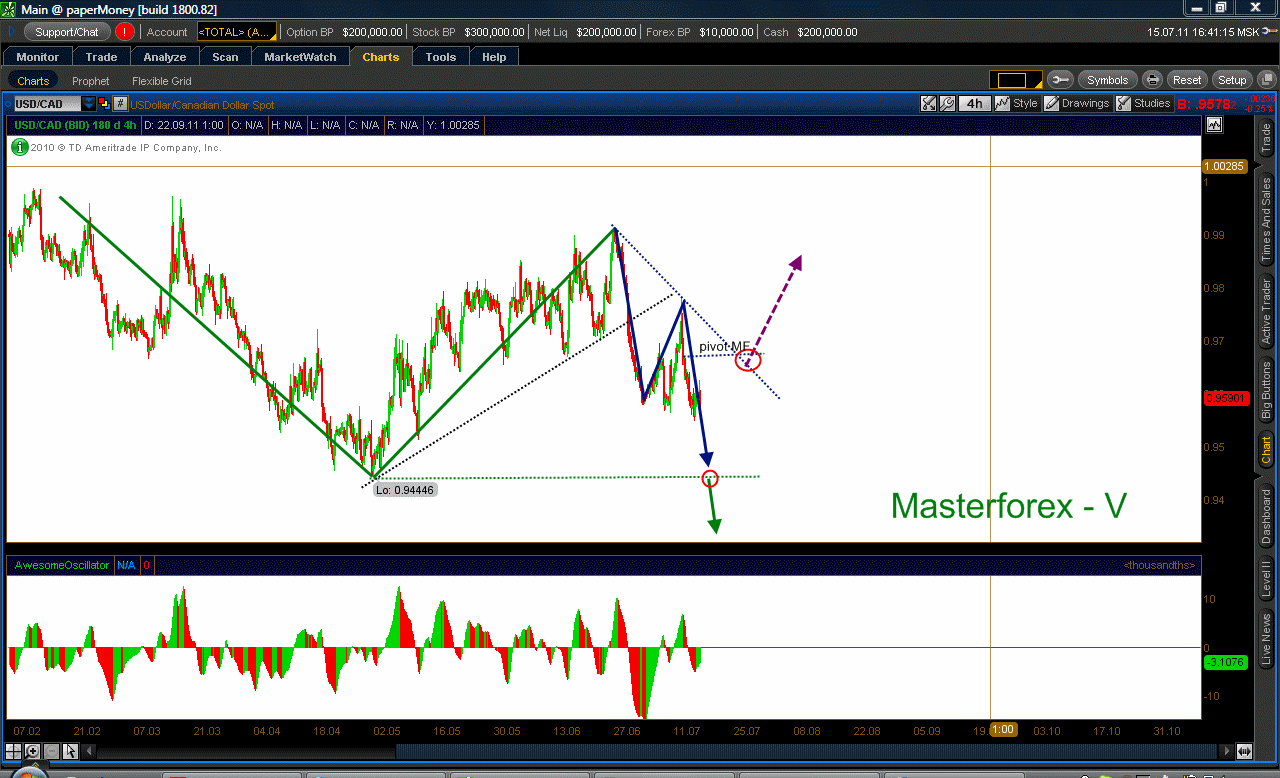This screenshot has height=778, width=1280.
Task: Open the Prophet sub-tab
Action: pyautogui.click(x=91, y=81)
